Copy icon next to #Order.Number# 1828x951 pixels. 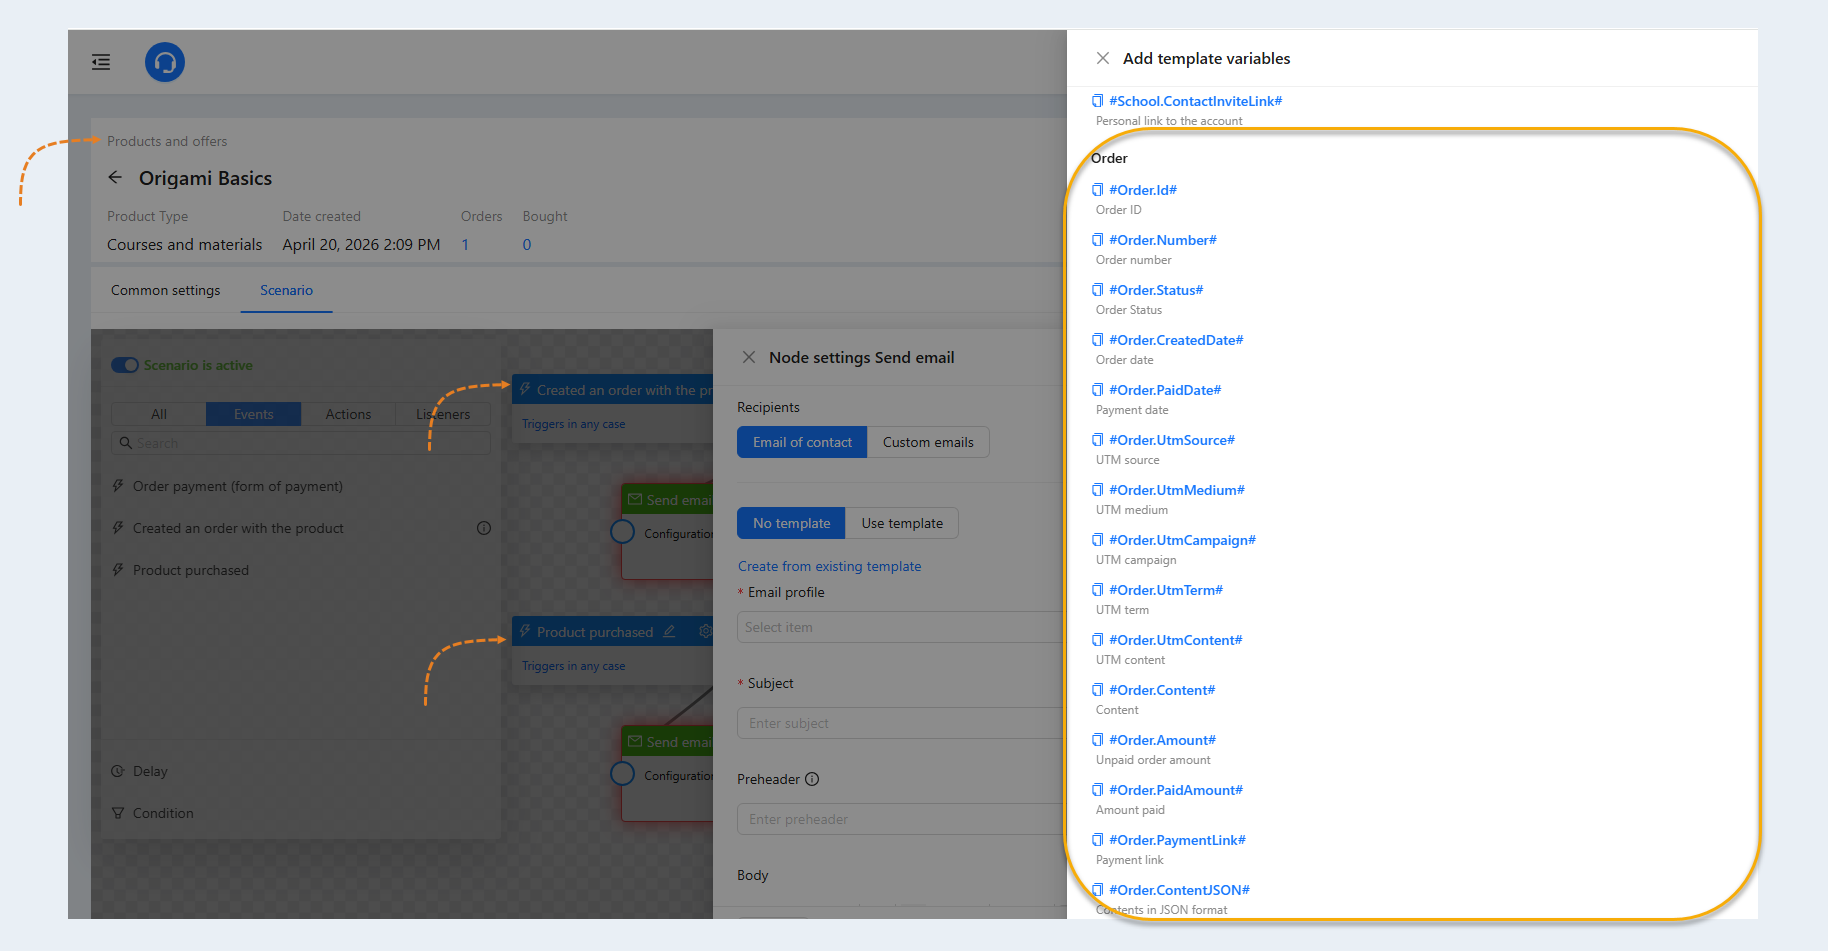[x=1098, y=240]
